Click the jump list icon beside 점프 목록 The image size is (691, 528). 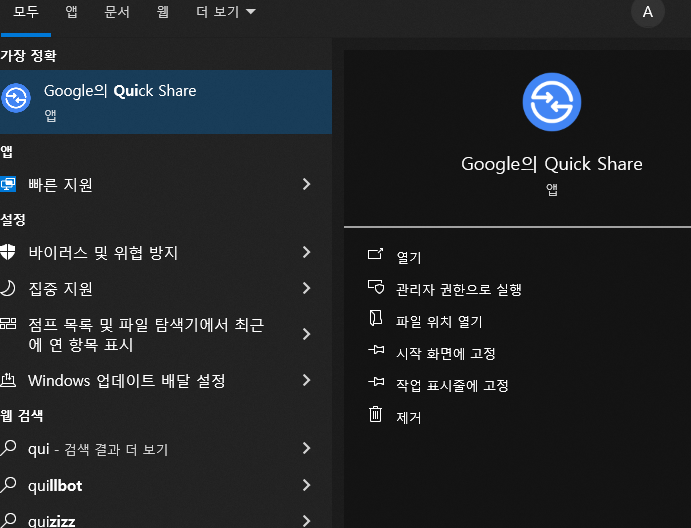(8, 324)
